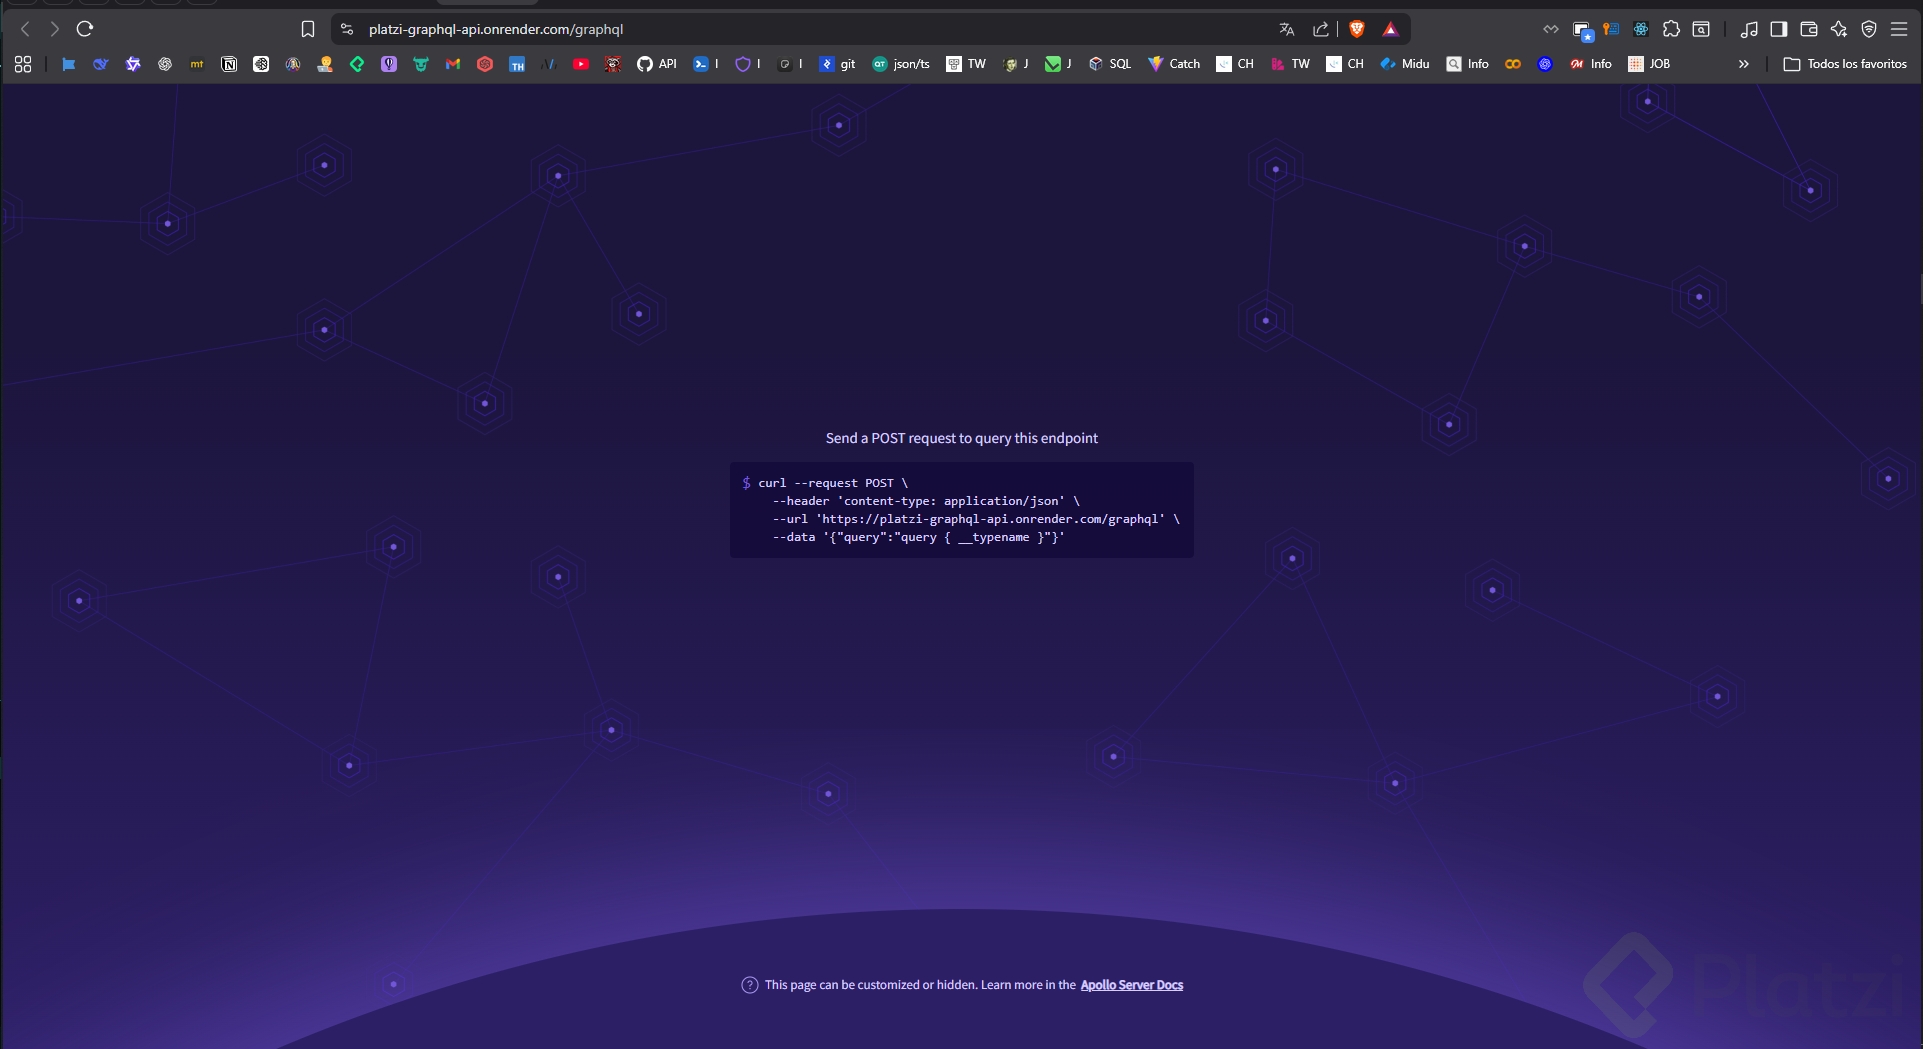Open the Notion bookmark
The height and width of the screenshot is (1049, 1923).
[229, 64]
